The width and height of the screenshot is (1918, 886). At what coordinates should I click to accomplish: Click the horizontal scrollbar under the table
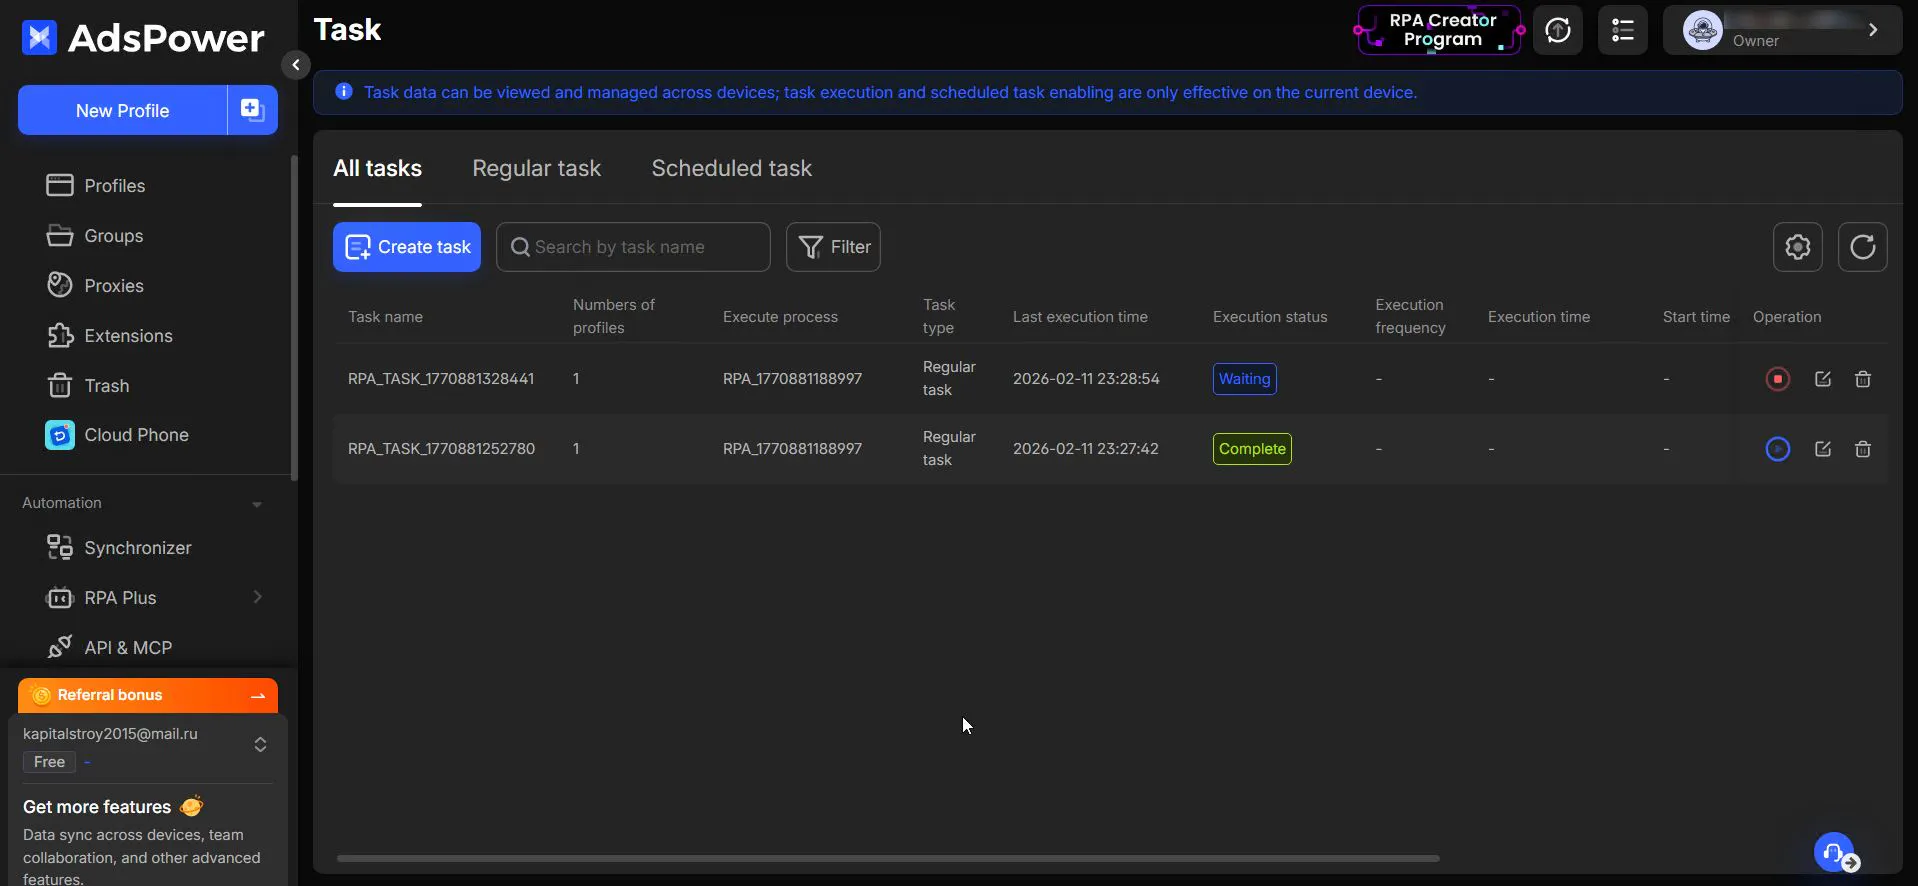coord(888,858)
